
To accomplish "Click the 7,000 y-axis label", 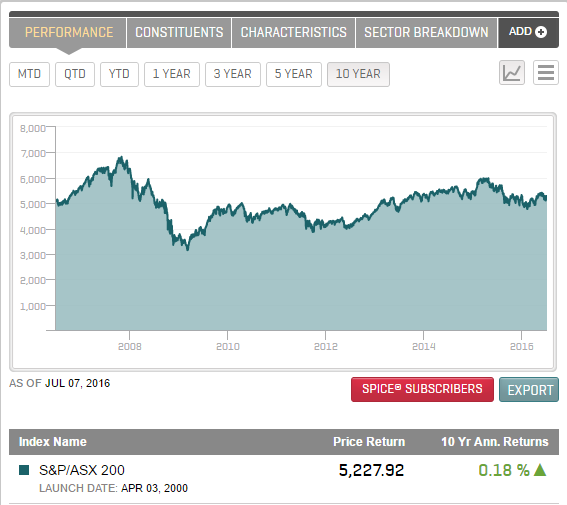I will coord(33,154).
